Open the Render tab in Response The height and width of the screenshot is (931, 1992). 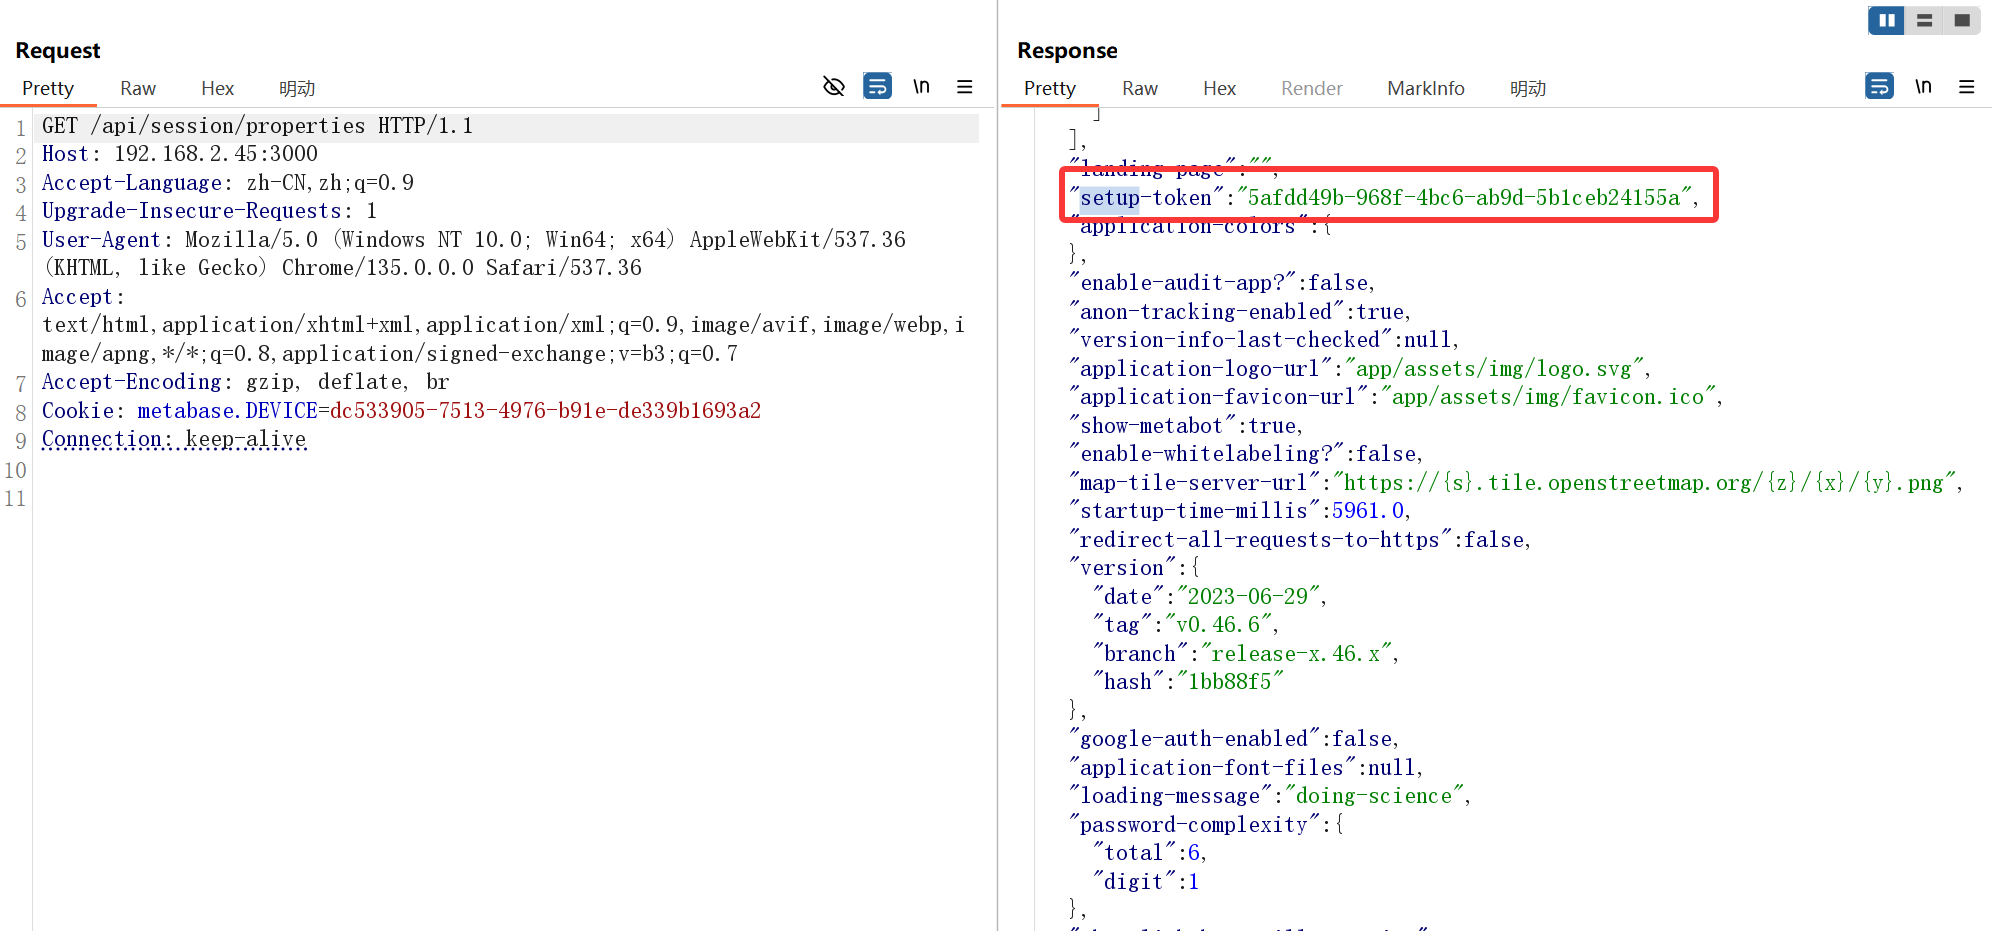1311,89
